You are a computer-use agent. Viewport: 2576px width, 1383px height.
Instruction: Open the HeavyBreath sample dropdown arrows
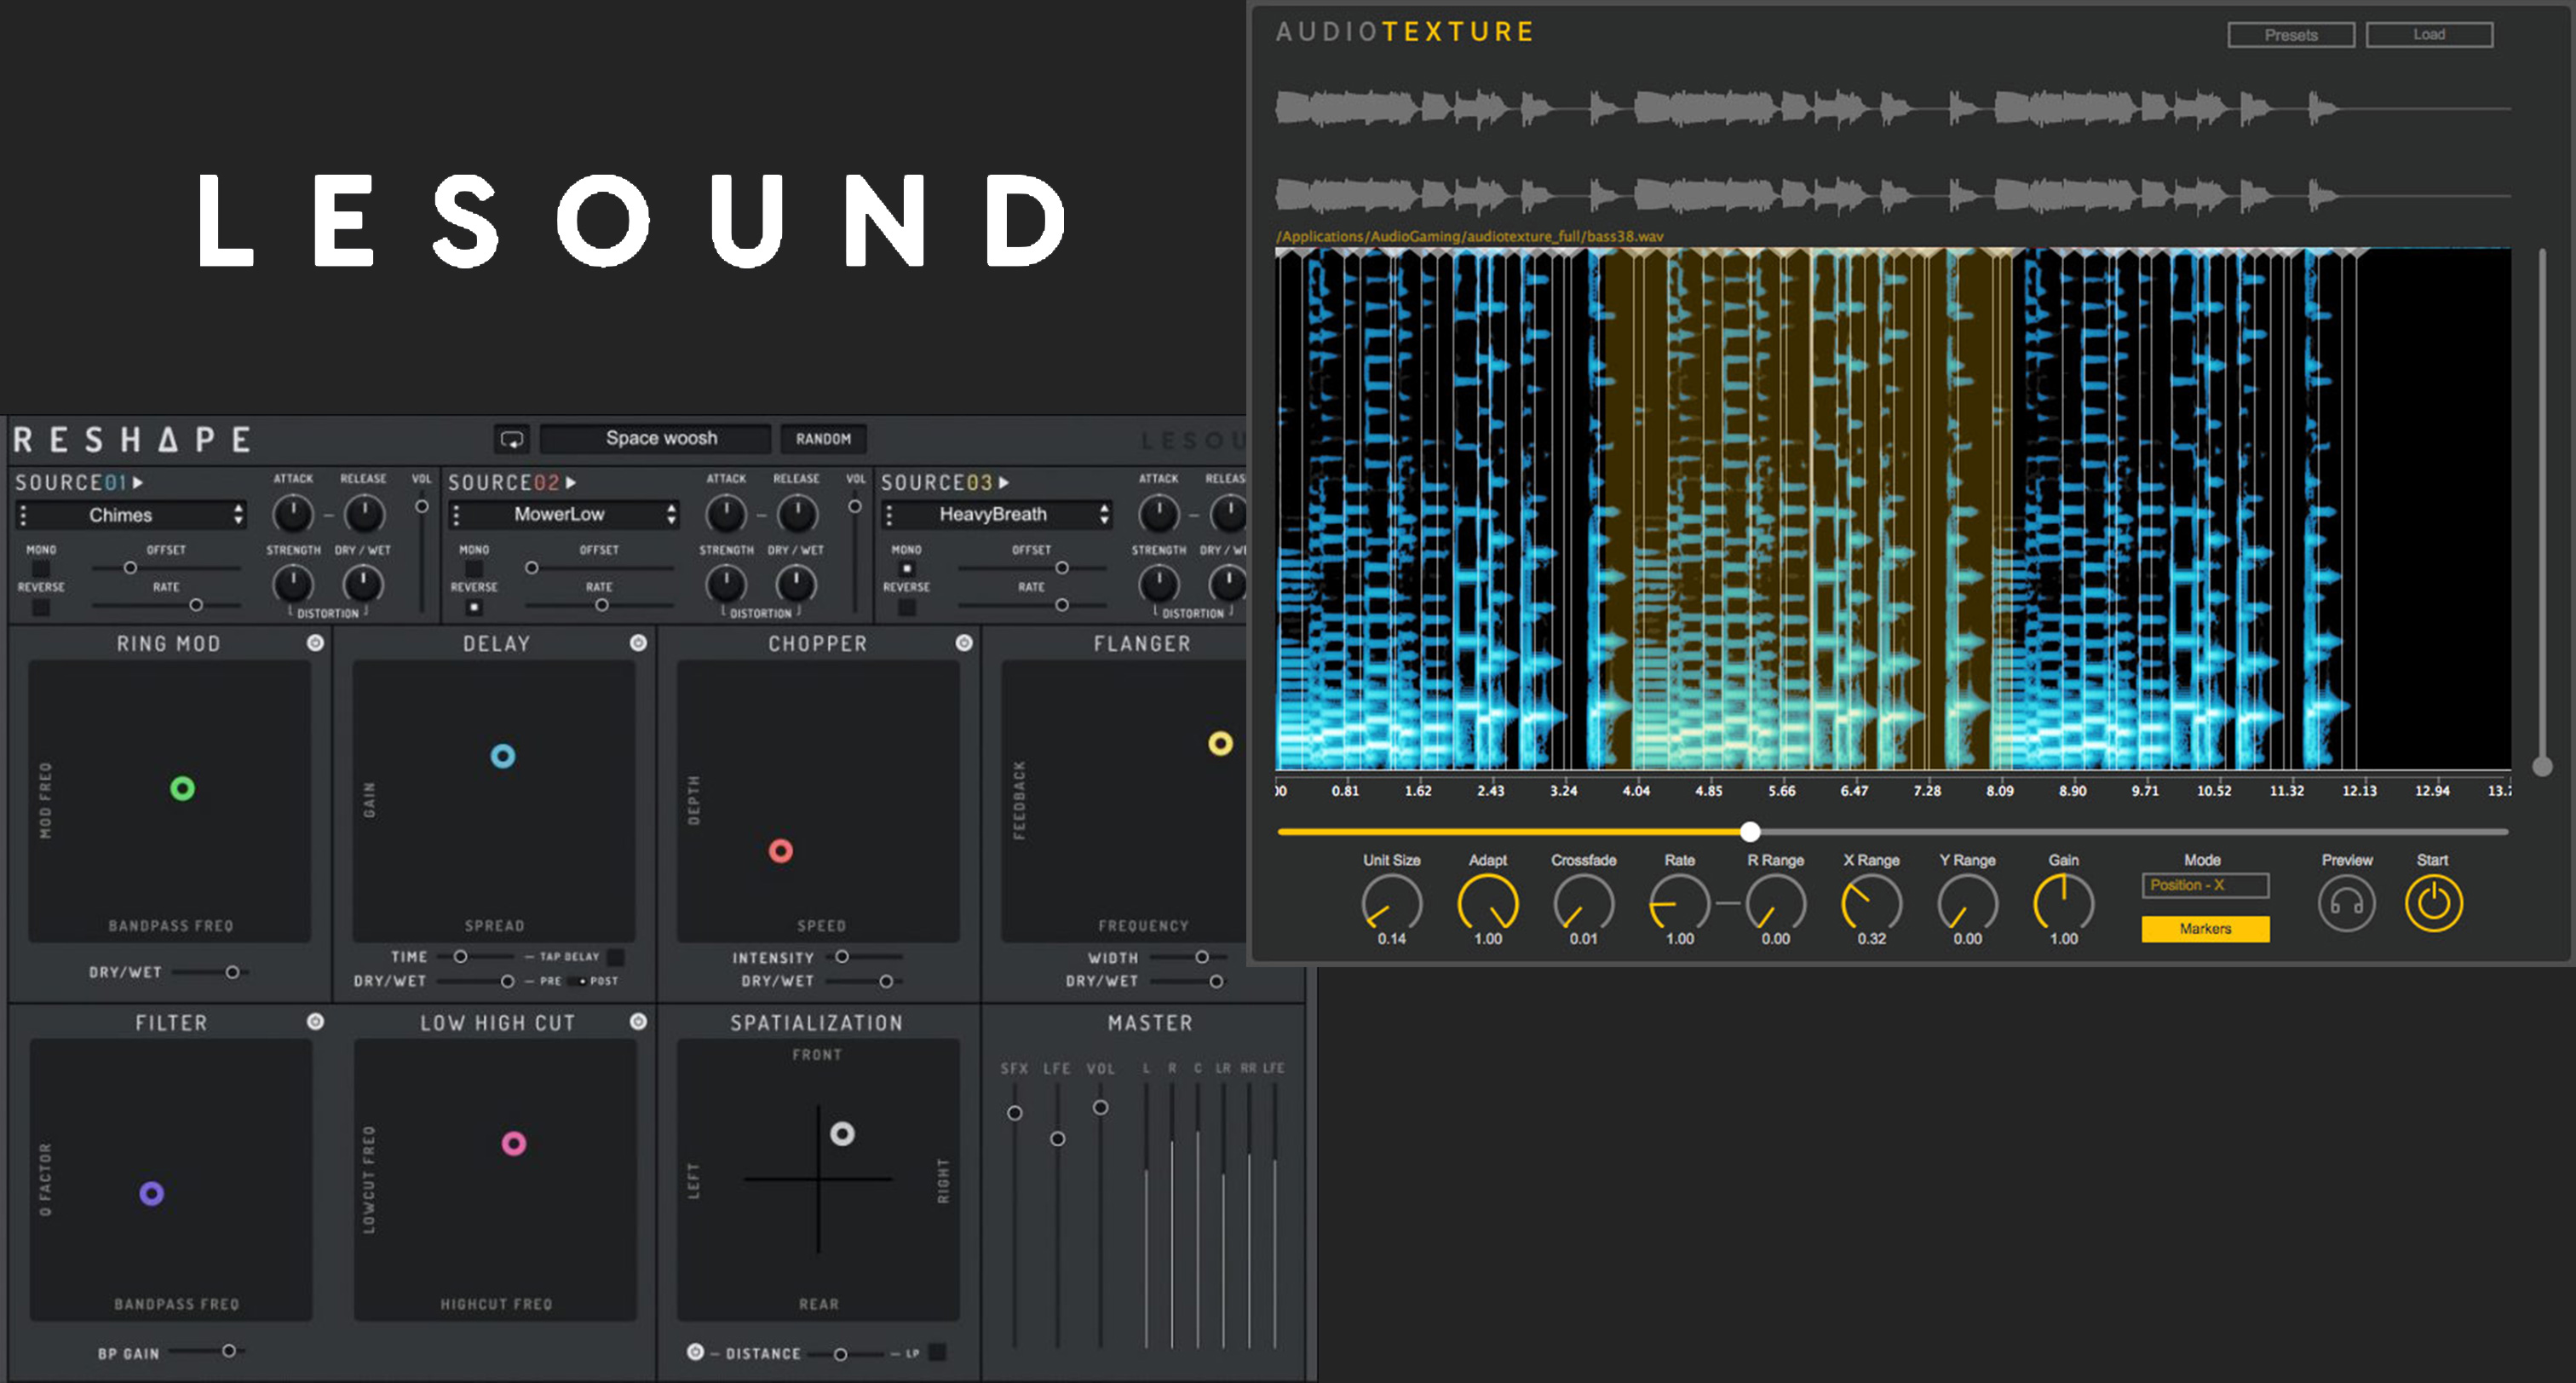point(1104,515)
